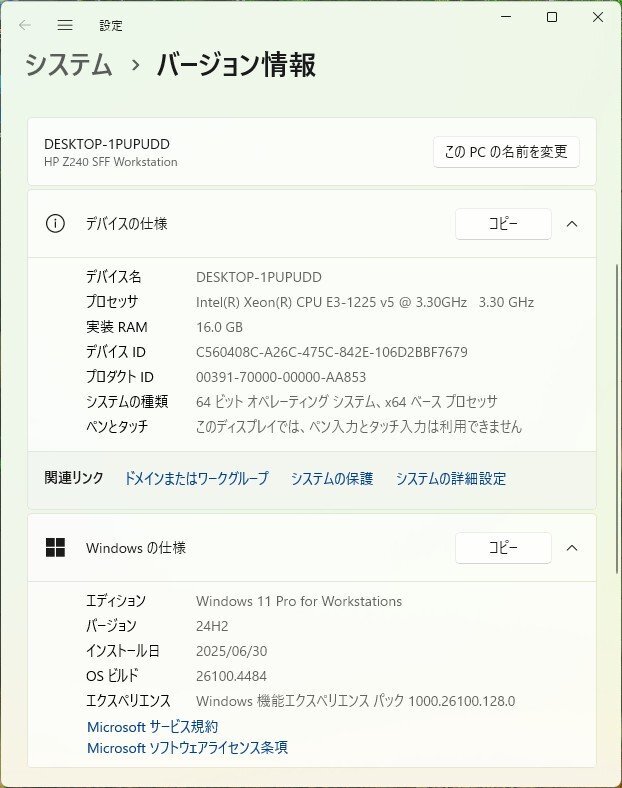
Task: Click この PC の名前を変更 button
Action: pos(506,152)
